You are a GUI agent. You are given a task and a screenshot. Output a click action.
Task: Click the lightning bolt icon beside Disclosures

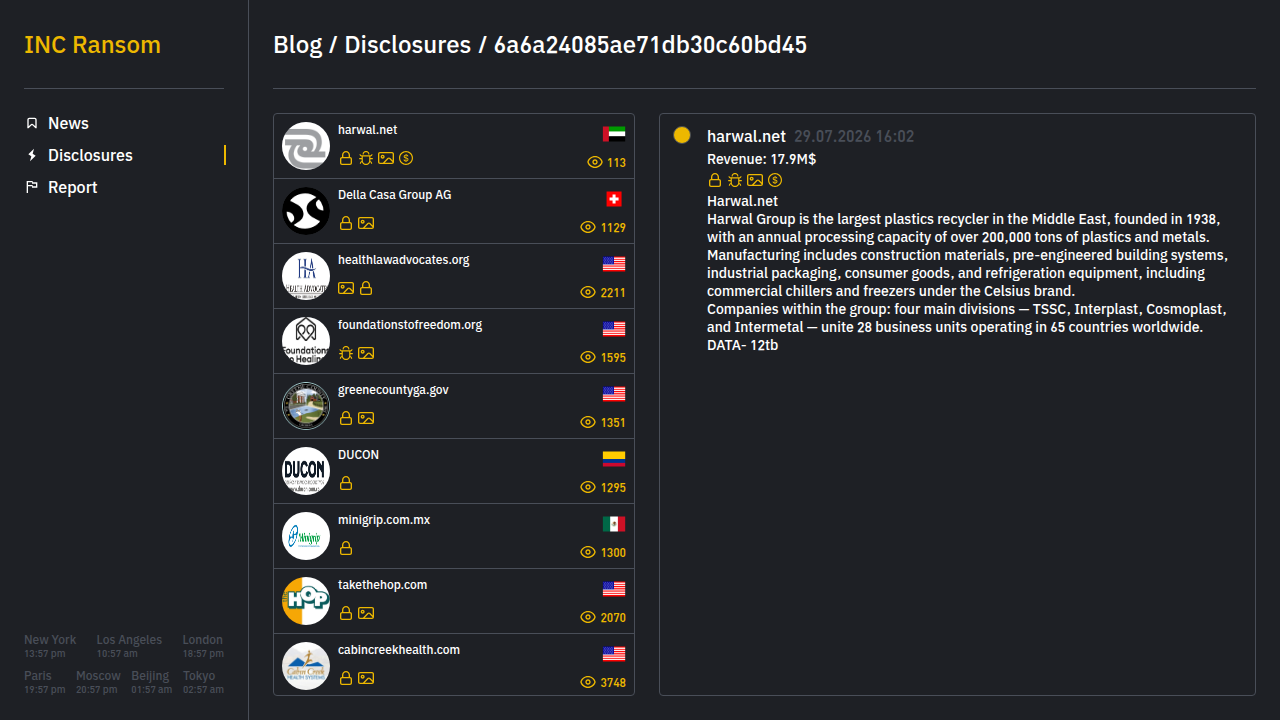tap(32, 155)
